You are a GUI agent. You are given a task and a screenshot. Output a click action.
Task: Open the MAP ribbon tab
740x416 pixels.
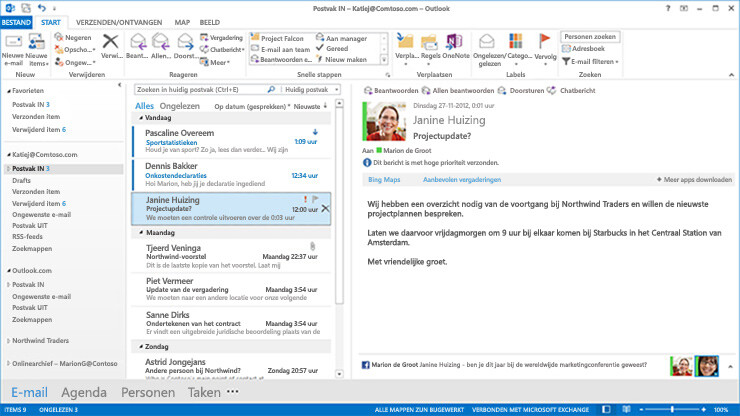[182, 22]
